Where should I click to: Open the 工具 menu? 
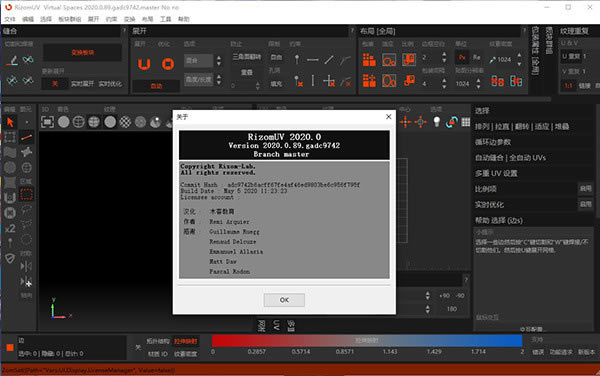click(165, 19)
